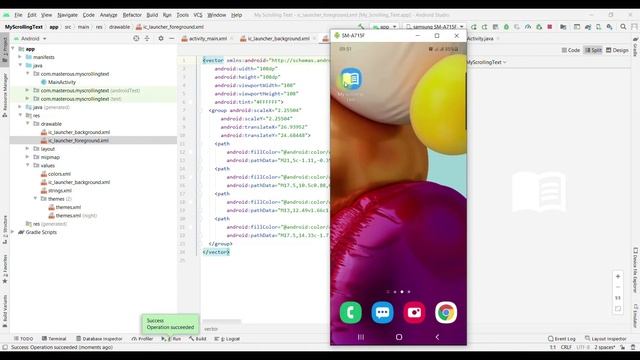Click the Search Everywhere magnifier icon
The width and height of the screenshot is (640, 360).
pos(623,27)
